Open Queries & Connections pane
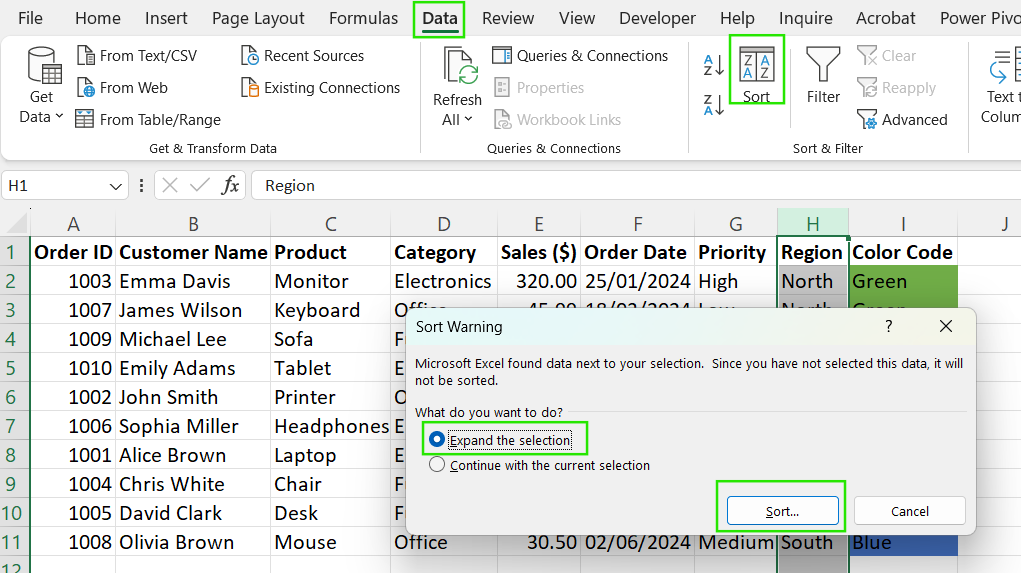This screenshot has width=1021, height=573. (x=580, y=56)
